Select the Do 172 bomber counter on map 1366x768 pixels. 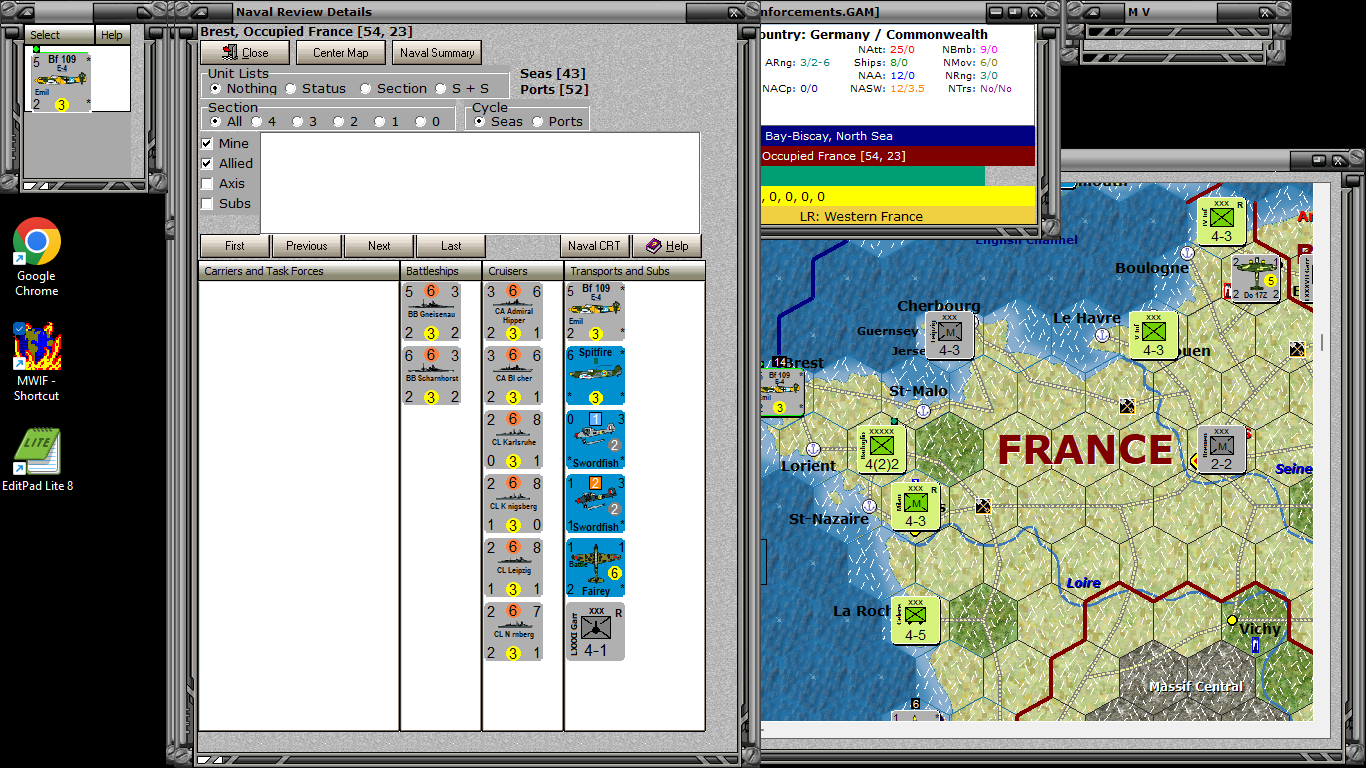click(1256, 278)
